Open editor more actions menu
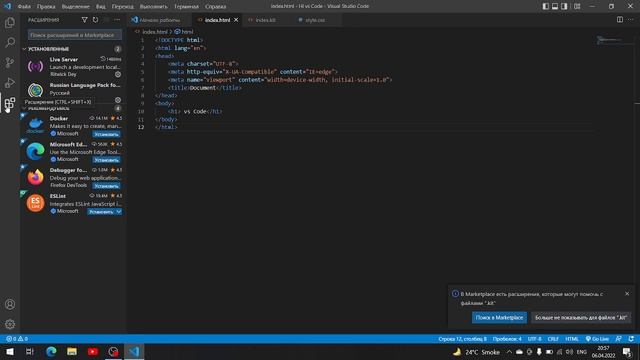The image size is (640, 360). coord(631,20)
